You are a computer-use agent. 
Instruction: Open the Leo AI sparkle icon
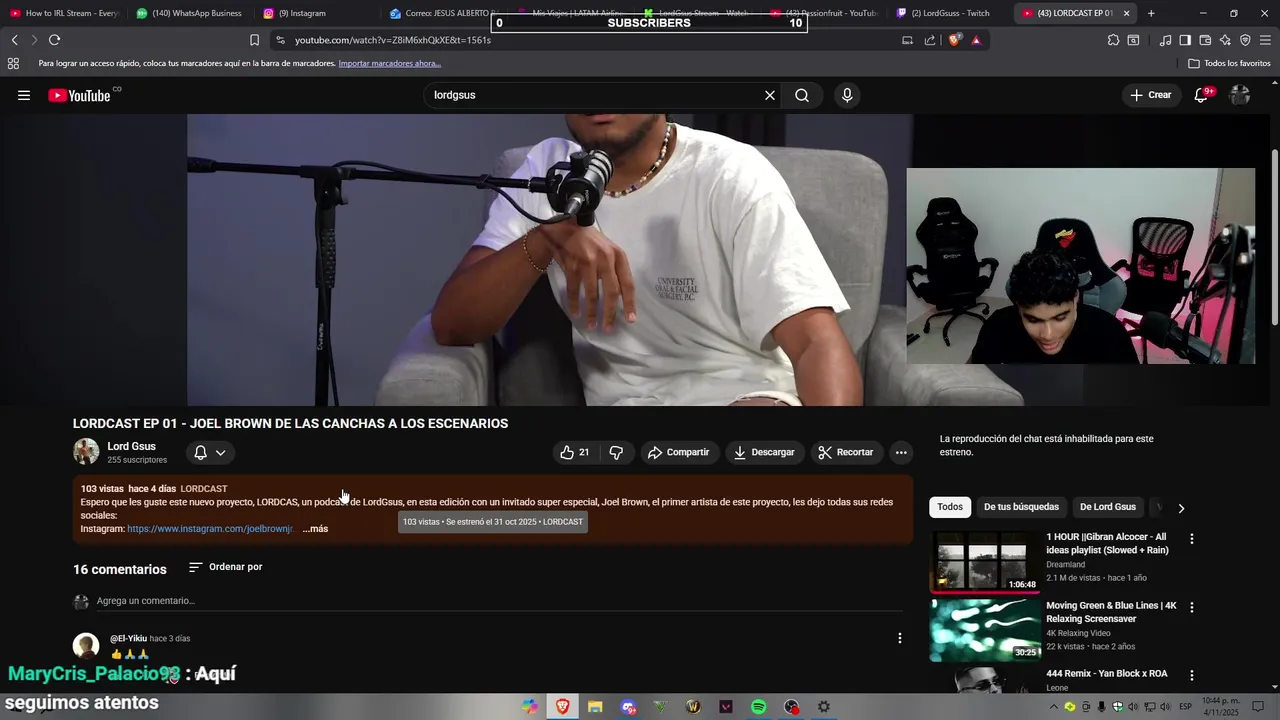point(1225,40)
